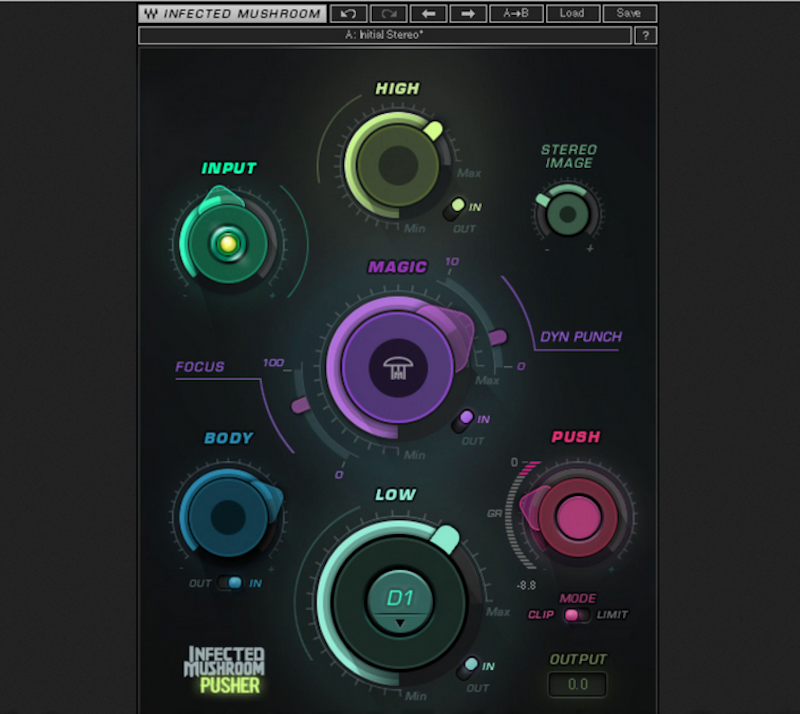Click the STEREO IMAGE knob
800x714 pixels.
(567, 214)
